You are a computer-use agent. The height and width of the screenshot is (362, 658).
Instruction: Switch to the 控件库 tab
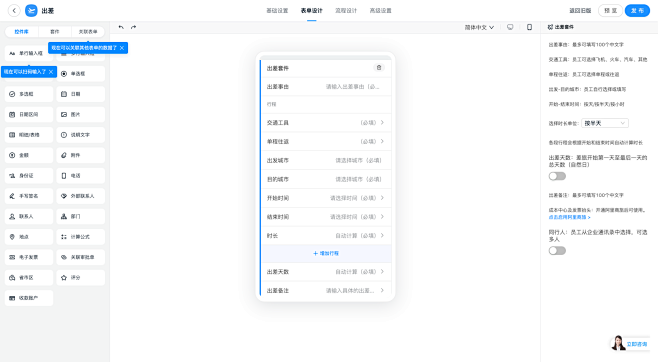click(21, 31)
